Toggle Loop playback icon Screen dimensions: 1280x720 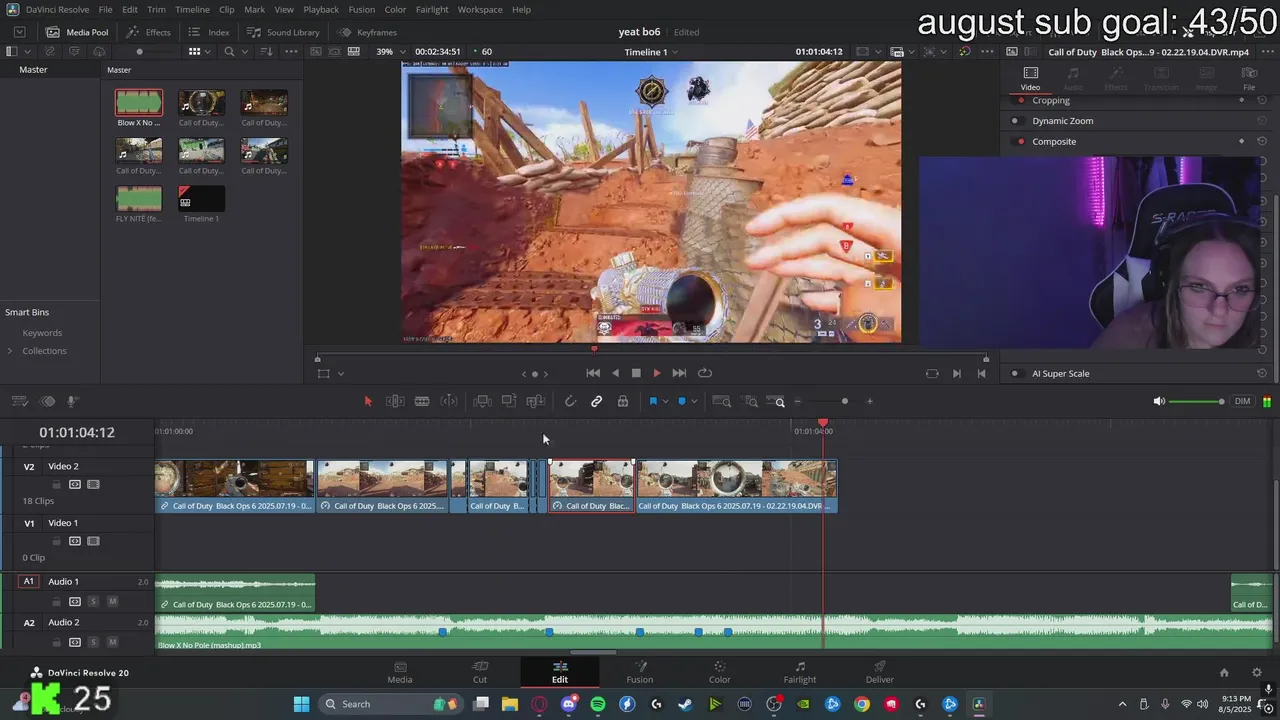[x=705, y=373]
